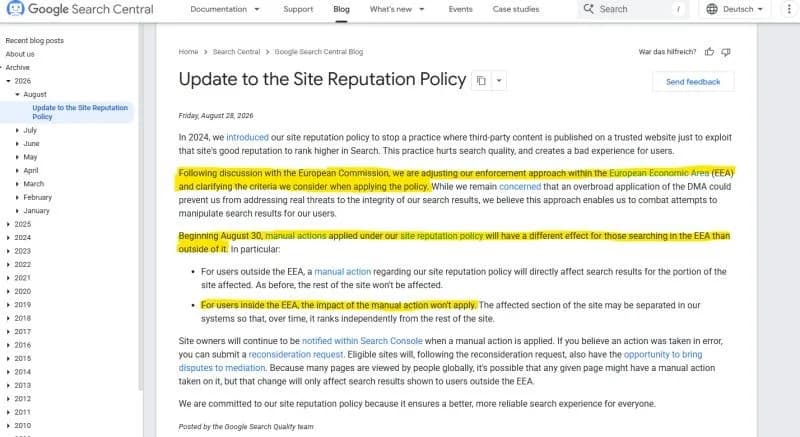Screen dimensions: 800x437
Task: Collapse the August month in sidebar
Action: click(17, 94)
